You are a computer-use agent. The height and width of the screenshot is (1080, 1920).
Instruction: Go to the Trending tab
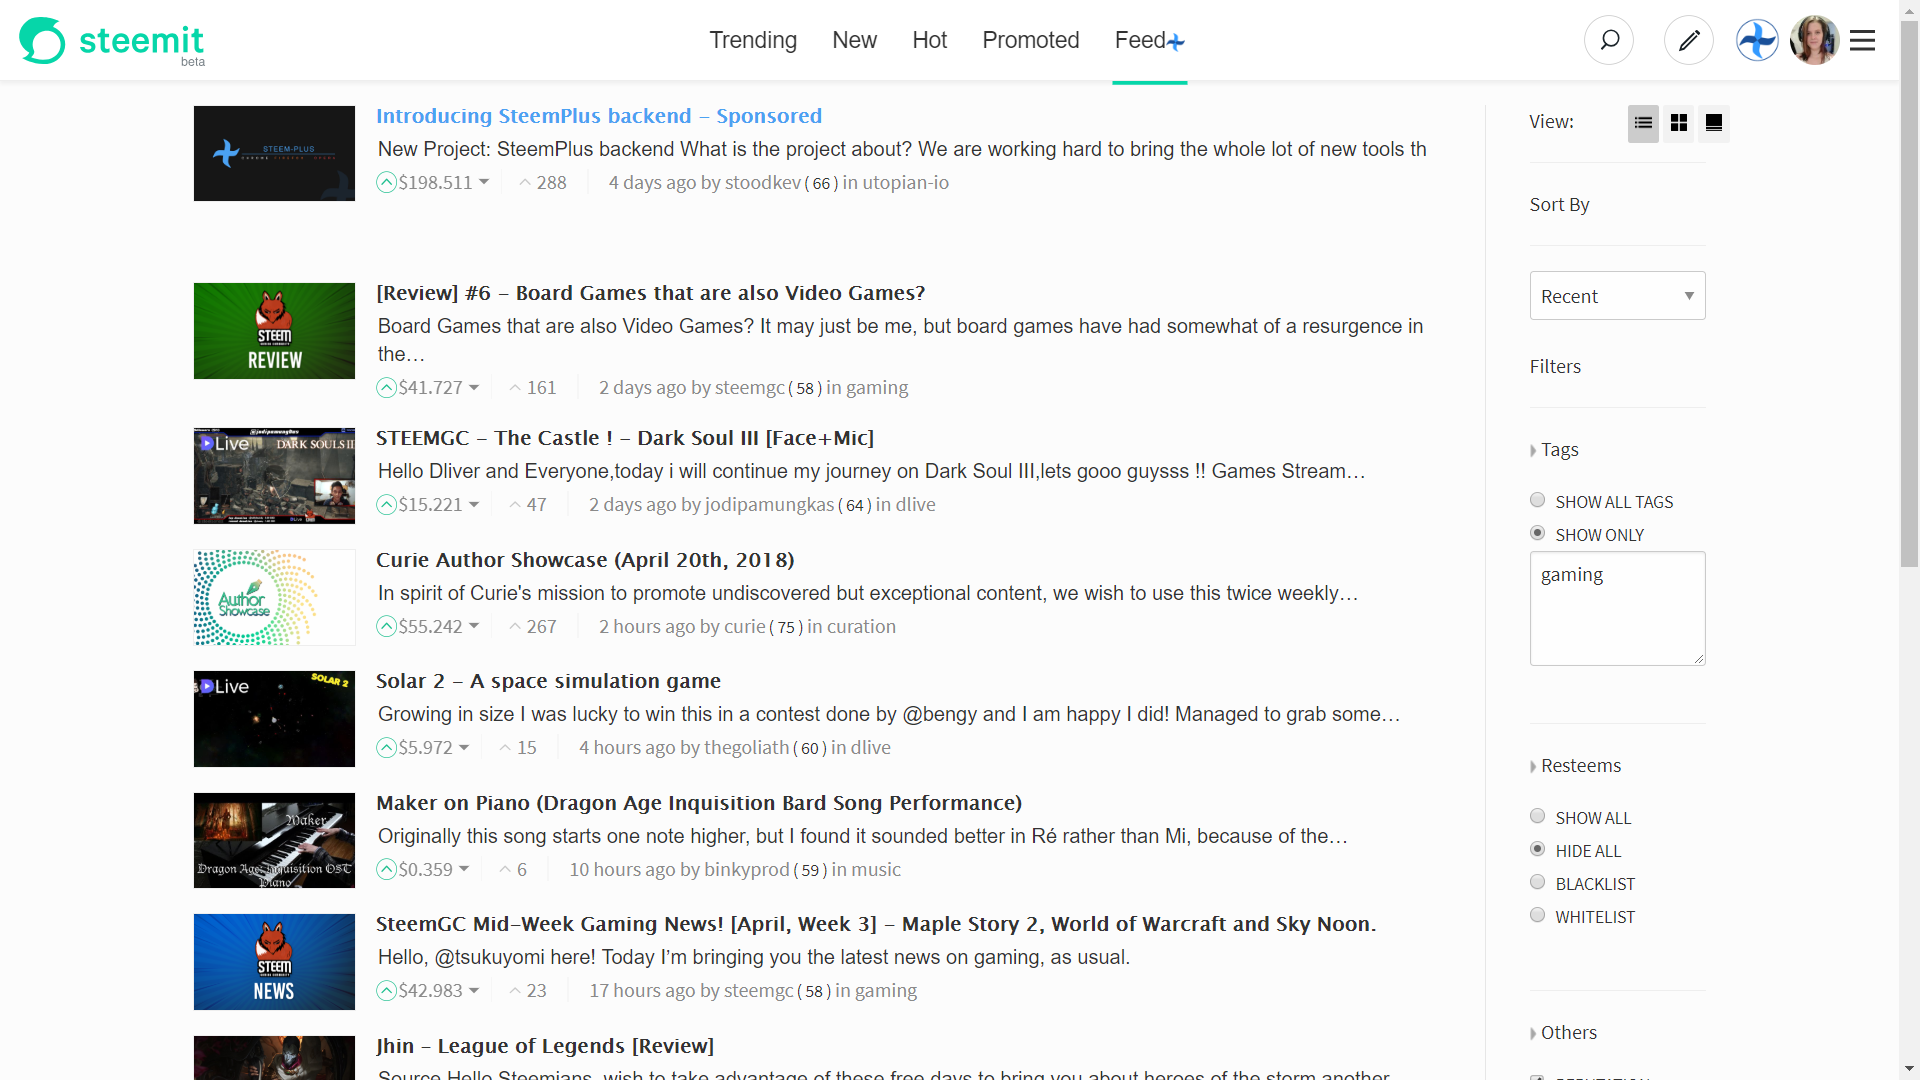753,40
